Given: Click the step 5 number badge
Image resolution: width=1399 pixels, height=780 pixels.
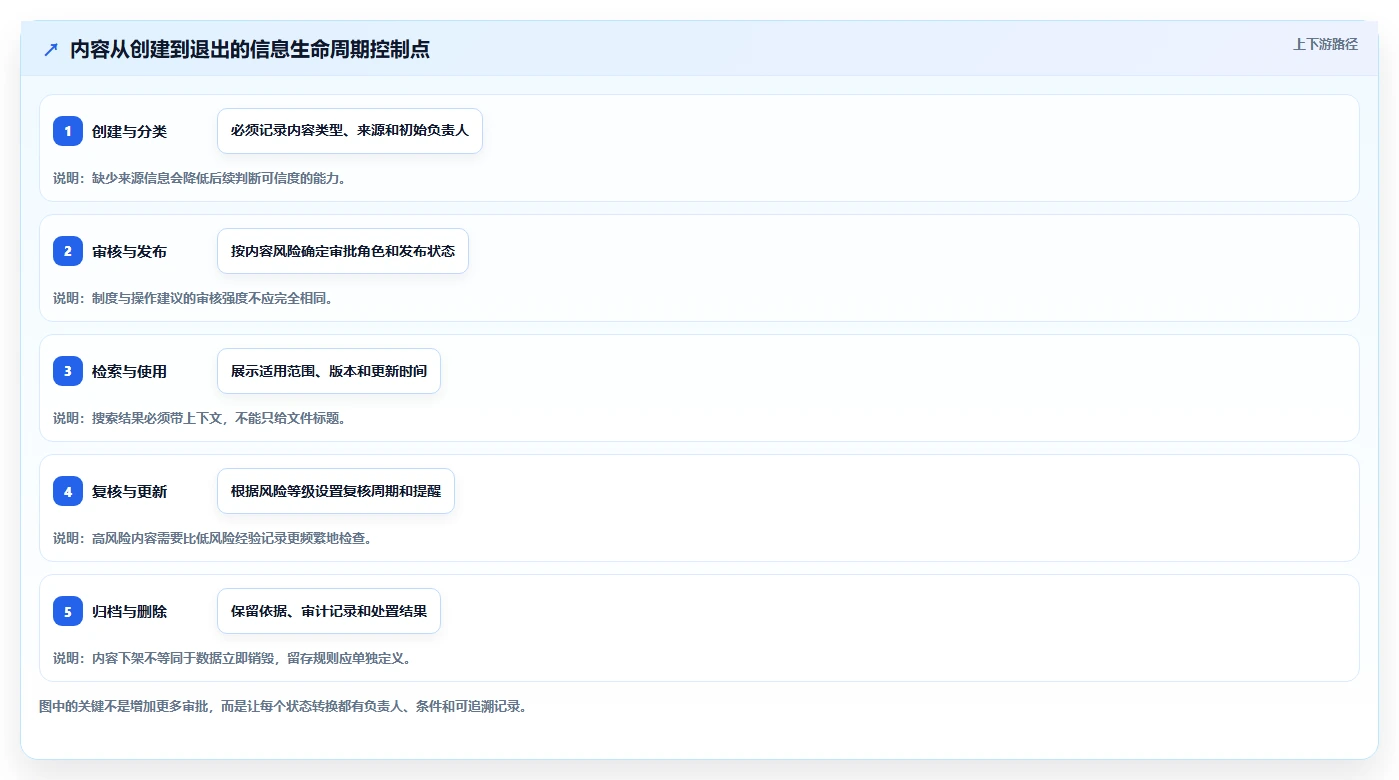Looking at the screenshot, I should [68, 611].
